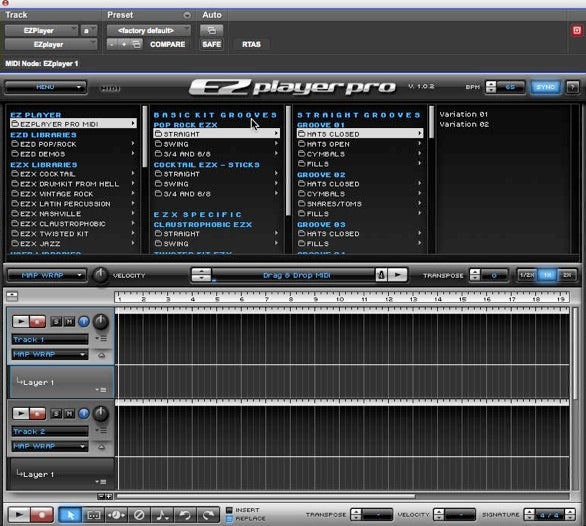Play Track 2 using its play button
The width and height of the screenshot is (586, 526).
21,413
